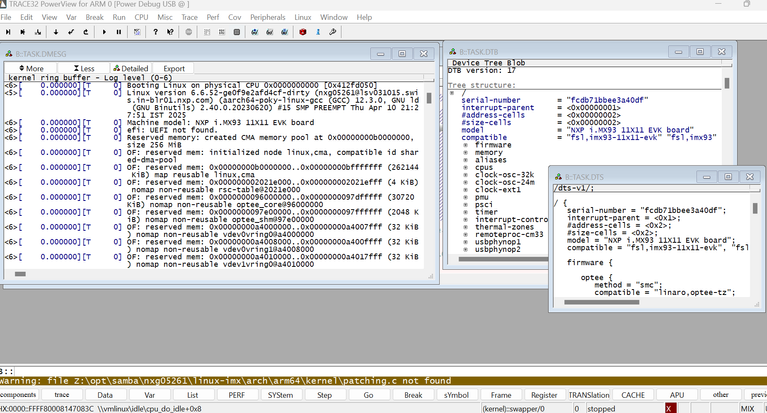Expand the clock-osc-32k node in DTB tree
This screenshot has width=767, height=413.
(466, 175)
